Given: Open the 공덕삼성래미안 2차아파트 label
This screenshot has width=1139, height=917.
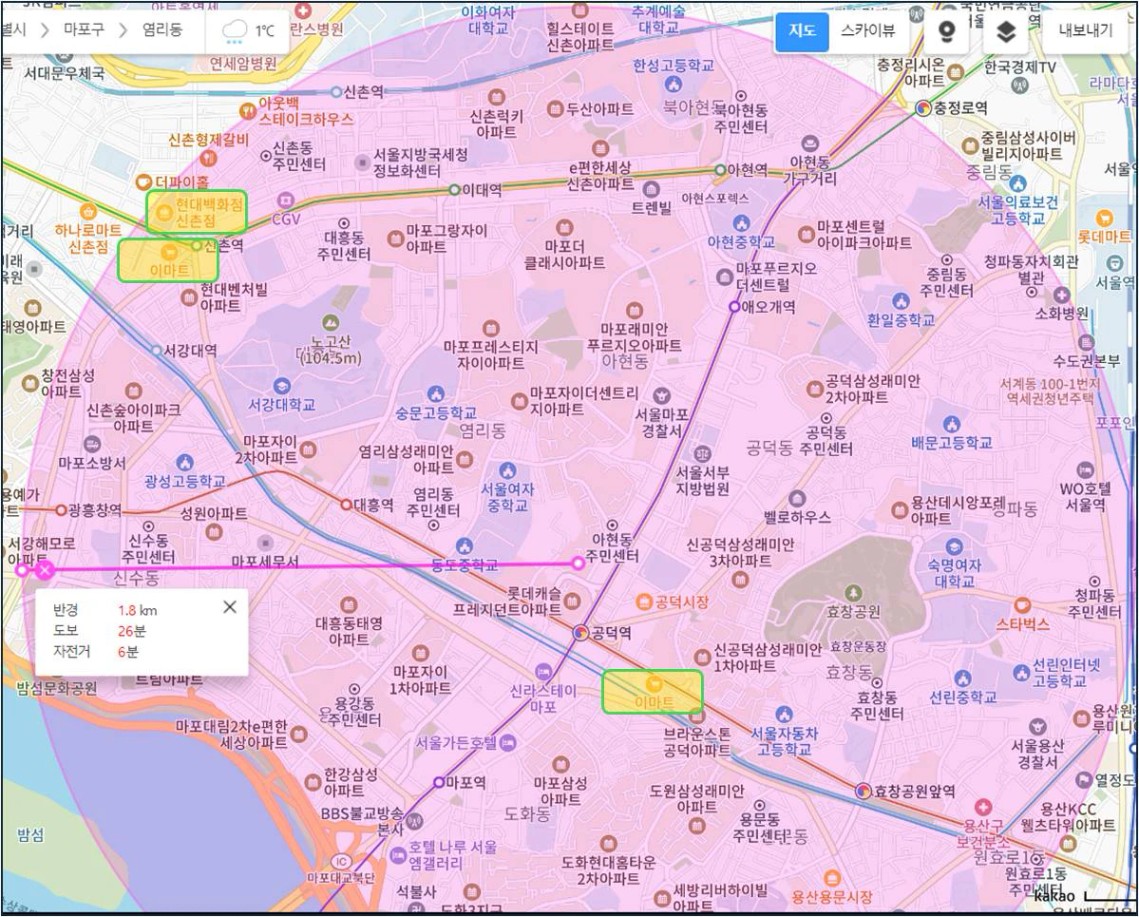Looking at the screenshot, I should 872,389.
